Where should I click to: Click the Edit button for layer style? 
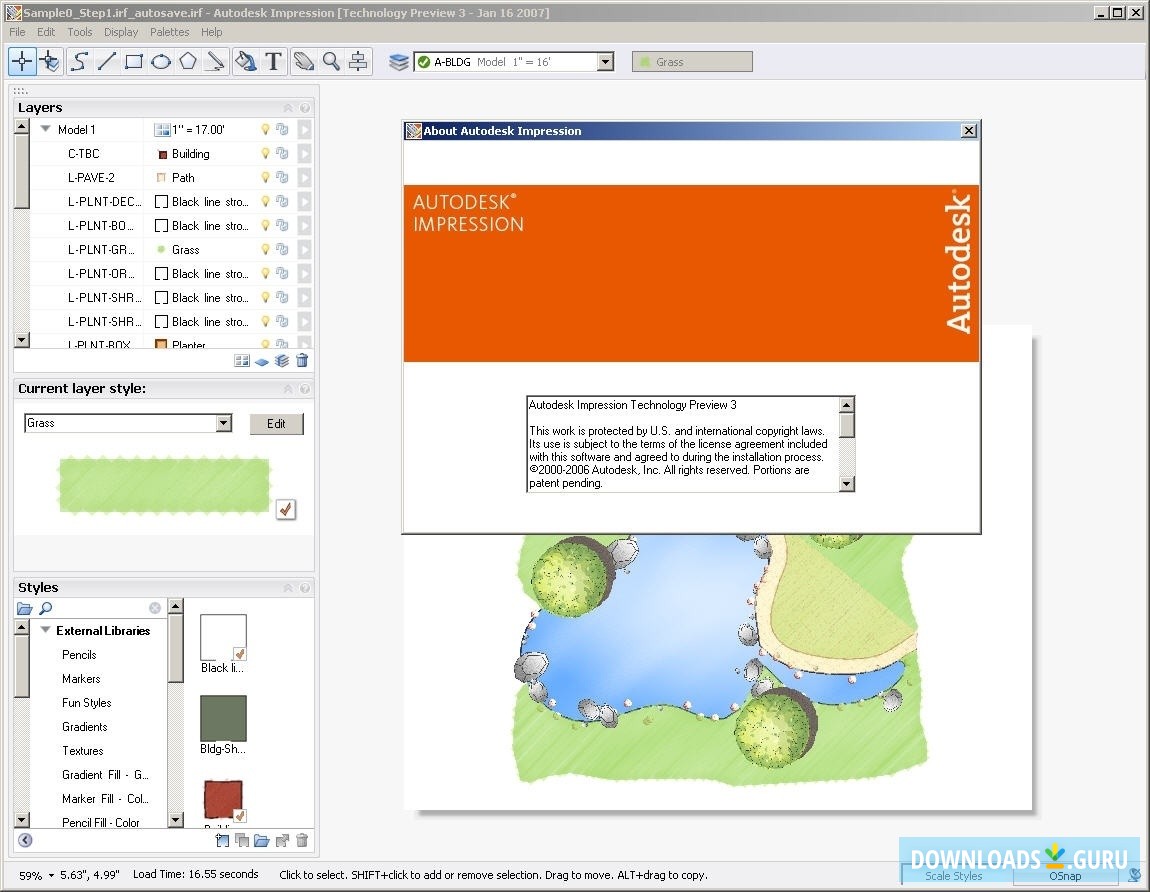(276, 424)
